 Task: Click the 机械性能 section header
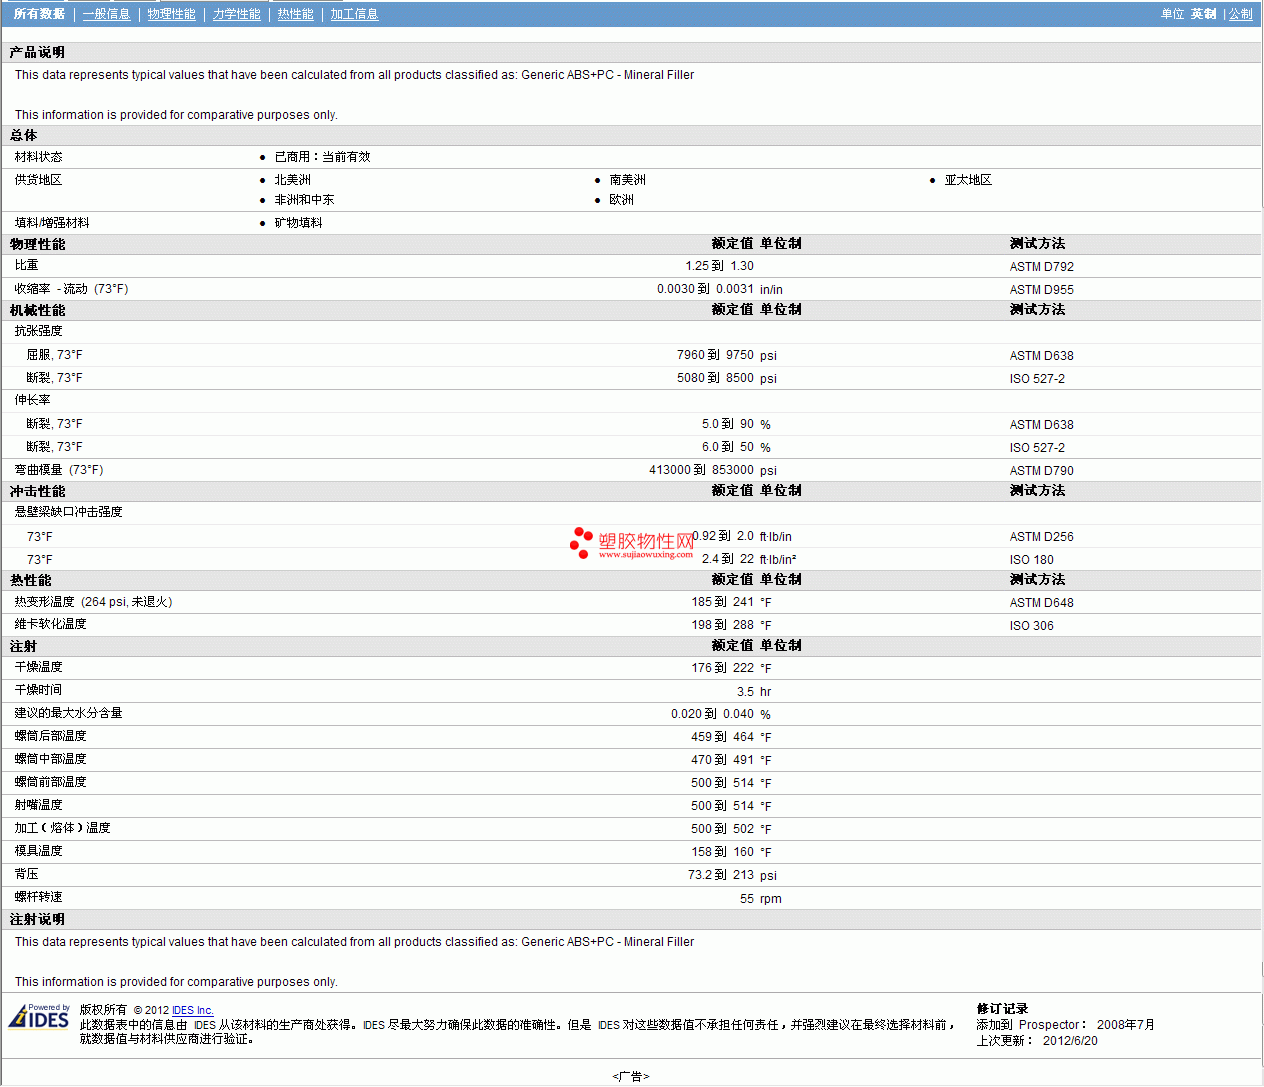point(37,310)
